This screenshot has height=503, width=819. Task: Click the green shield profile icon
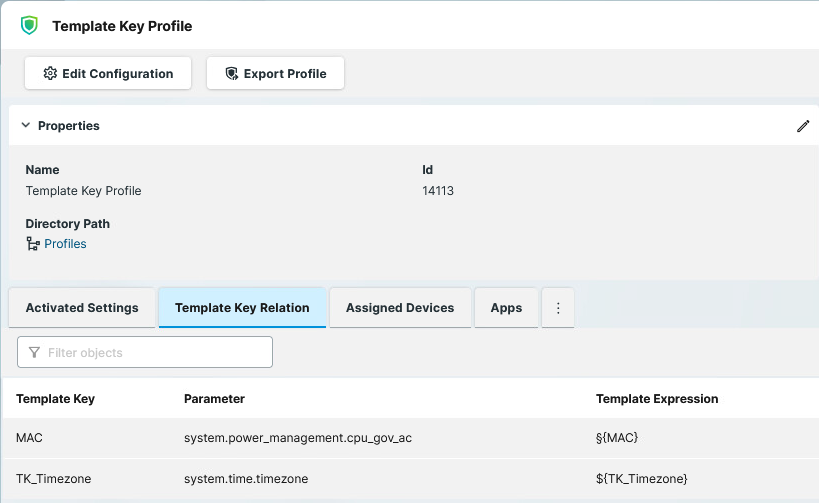(29, 26)
